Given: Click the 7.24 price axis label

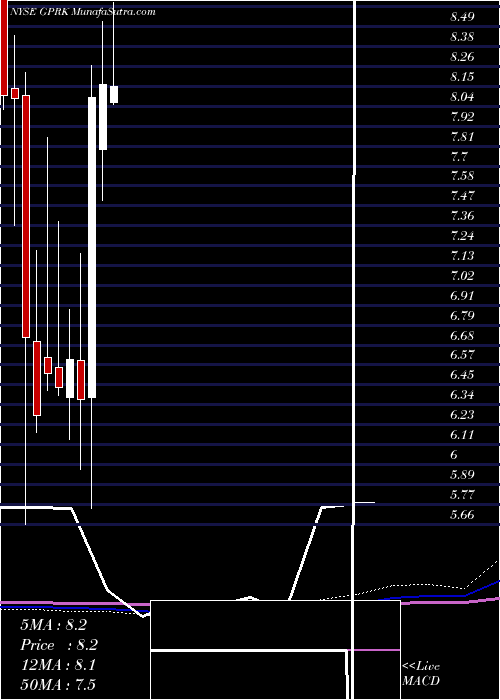Looking at the screenshot, I should 462,236.
